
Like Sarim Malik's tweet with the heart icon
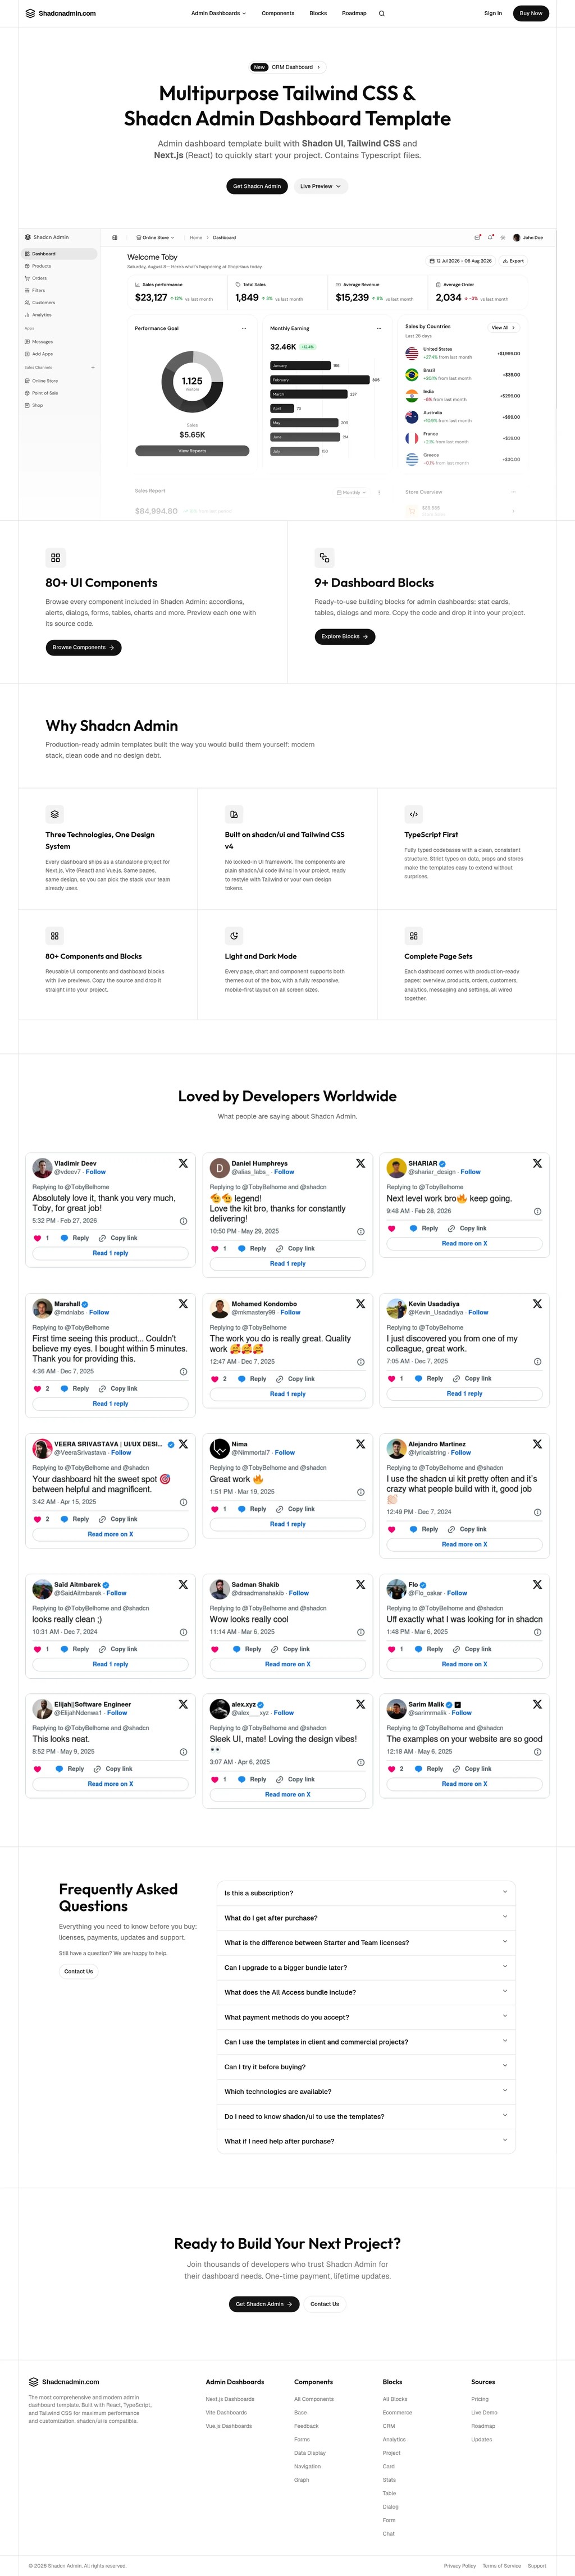point(391,1768)
